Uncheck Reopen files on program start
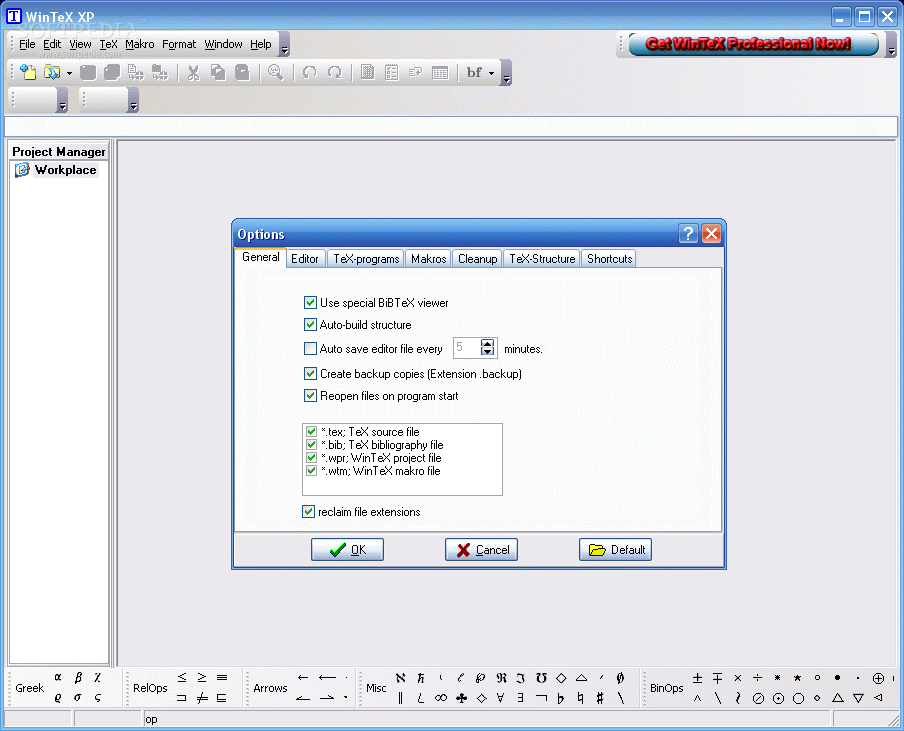 pos(310,395)
